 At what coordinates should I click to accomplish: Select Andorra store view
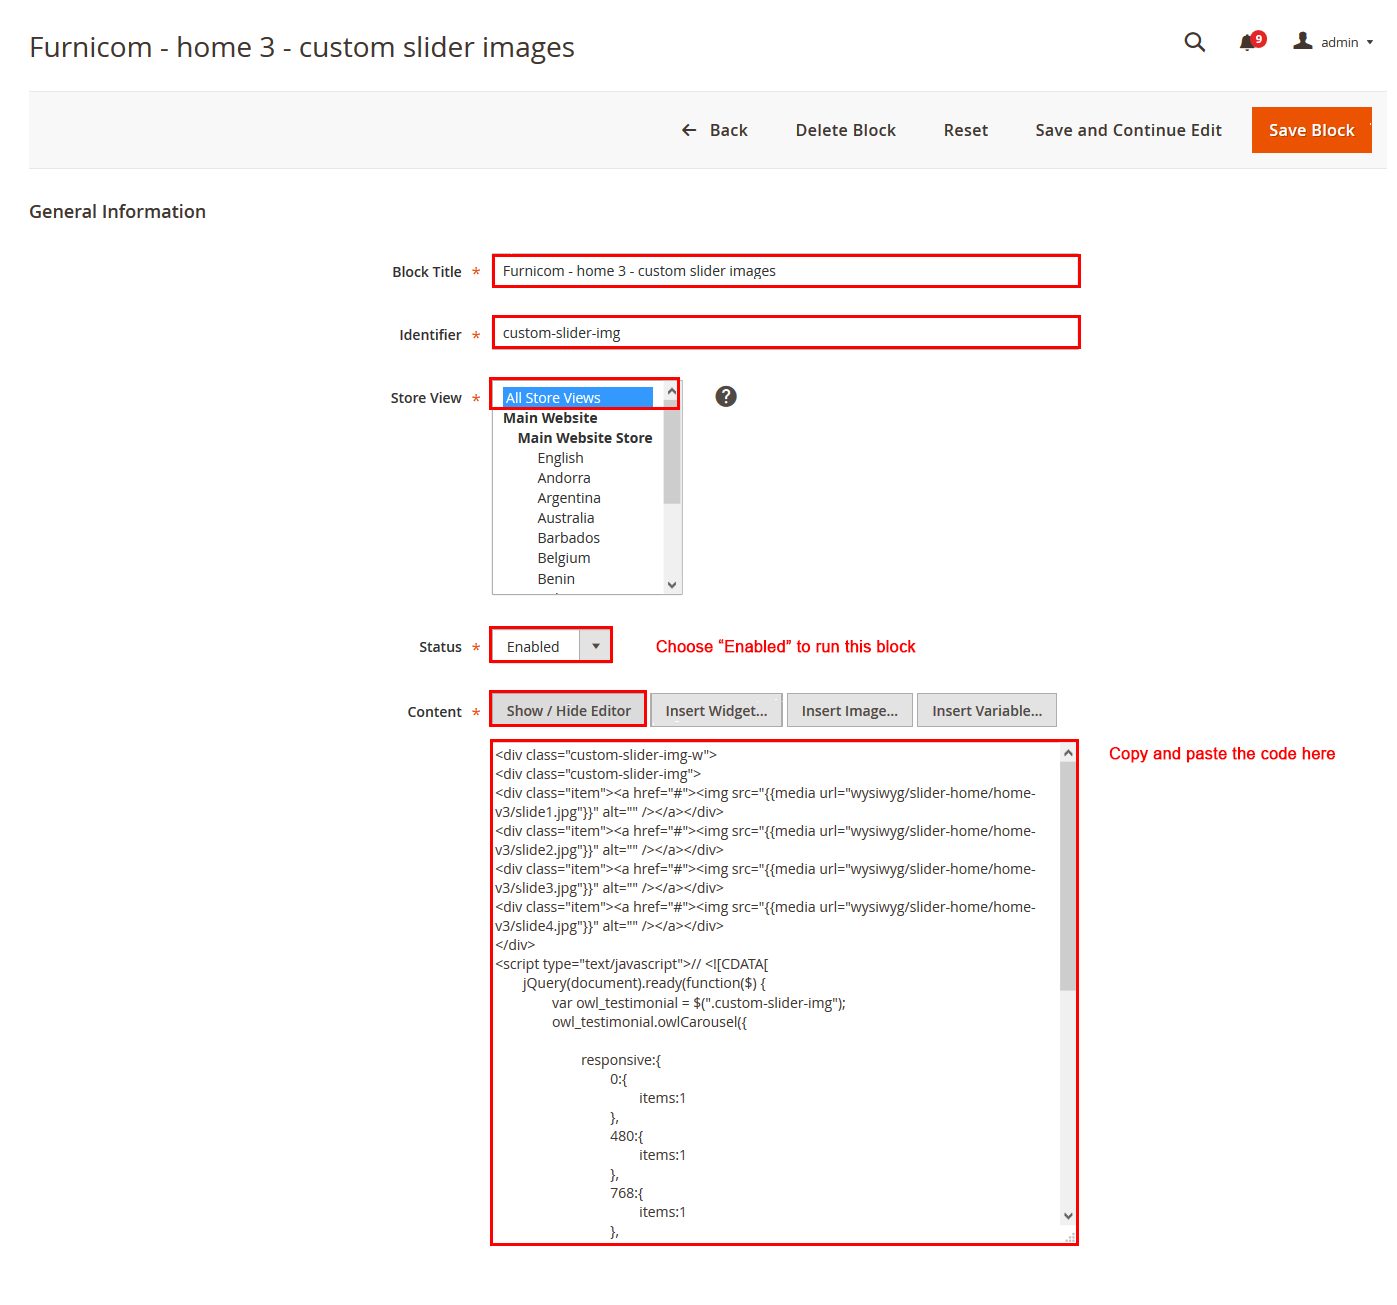(564, 478)
